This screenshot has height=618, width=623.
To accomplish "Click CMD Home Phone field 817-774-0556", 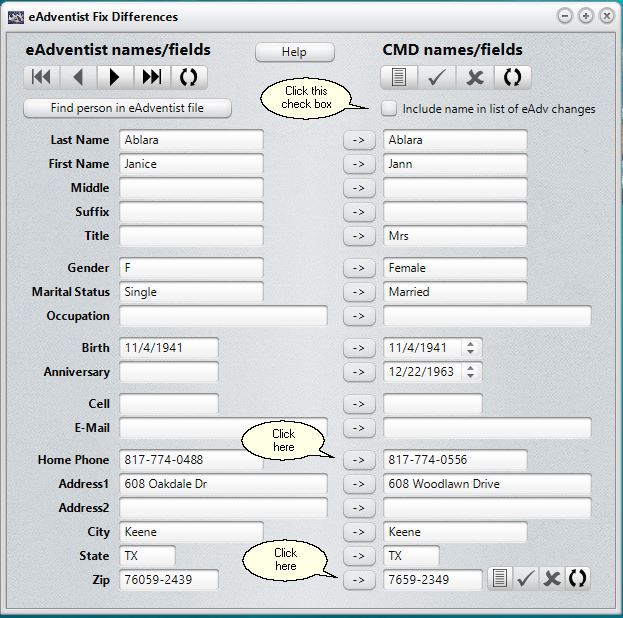I will [x=455, y=460].
